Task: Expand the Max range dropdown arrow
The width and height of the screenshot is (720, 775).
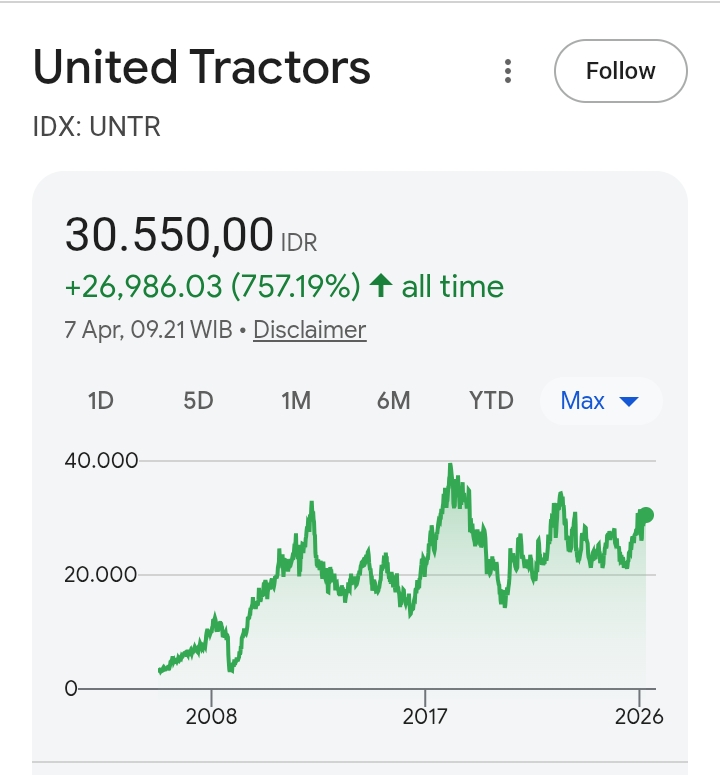Action: click(629, 402)
